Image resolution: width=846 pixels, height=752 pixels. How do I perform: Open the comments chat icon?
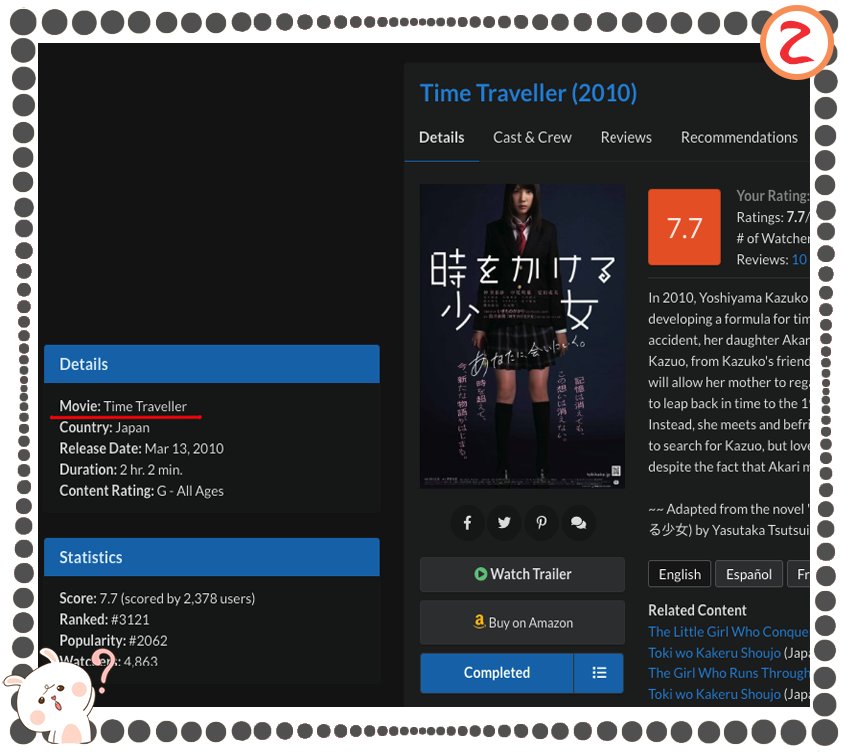[578, 522]
